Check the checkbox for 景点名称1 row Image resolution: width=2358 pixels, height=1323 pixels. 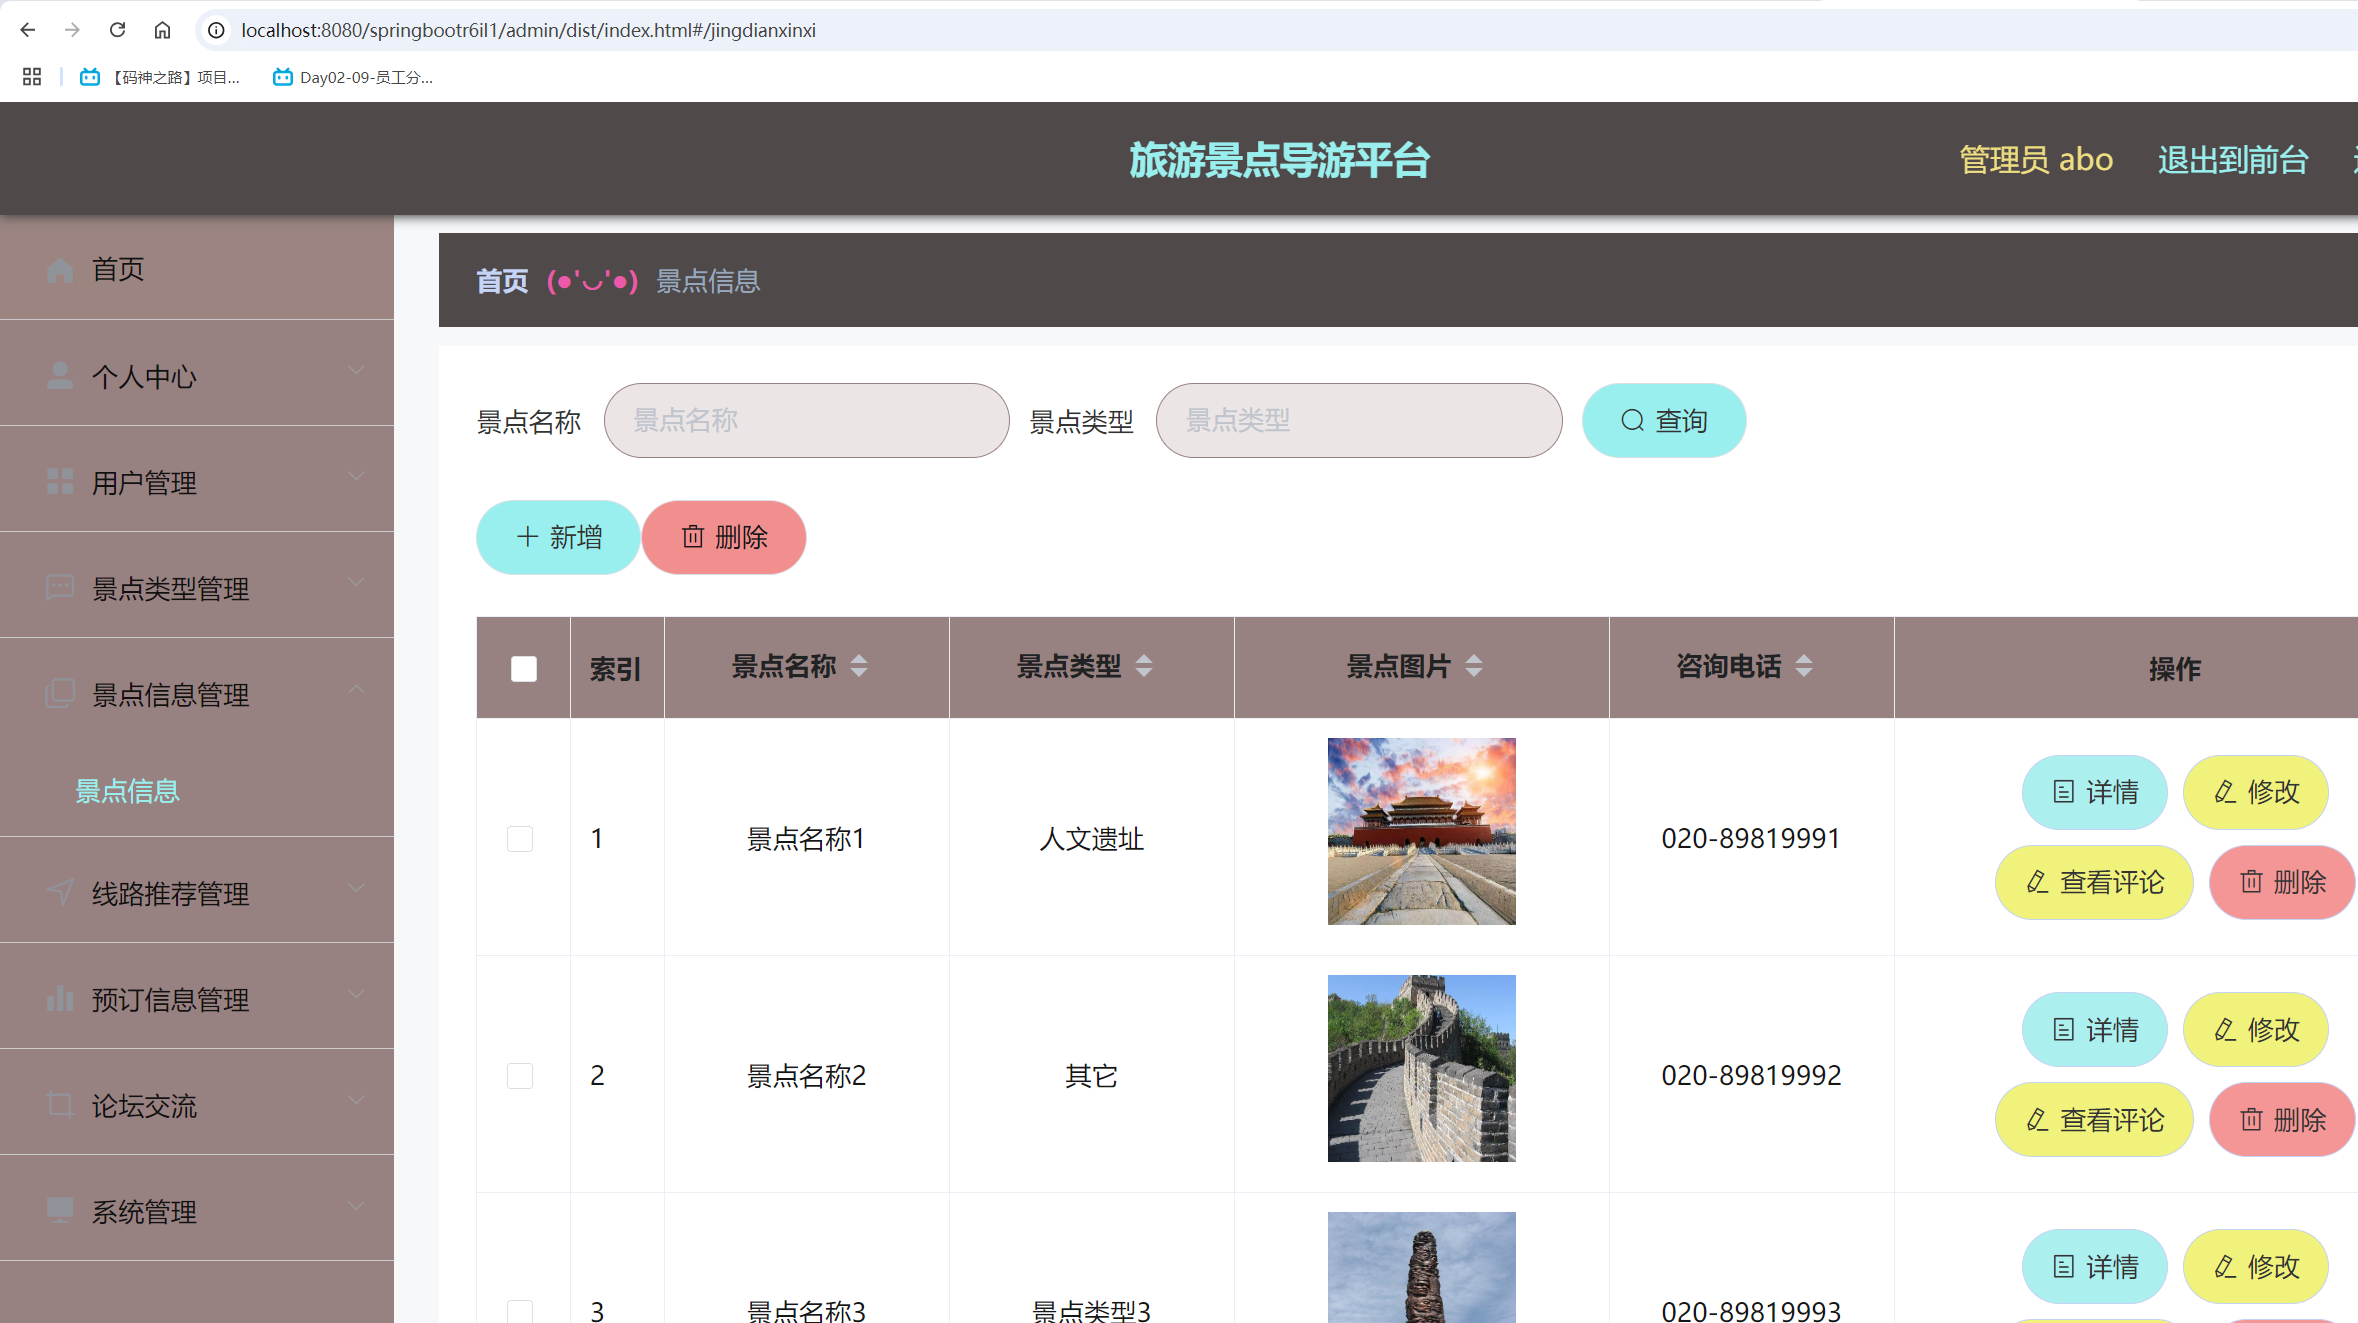point(520,839)
